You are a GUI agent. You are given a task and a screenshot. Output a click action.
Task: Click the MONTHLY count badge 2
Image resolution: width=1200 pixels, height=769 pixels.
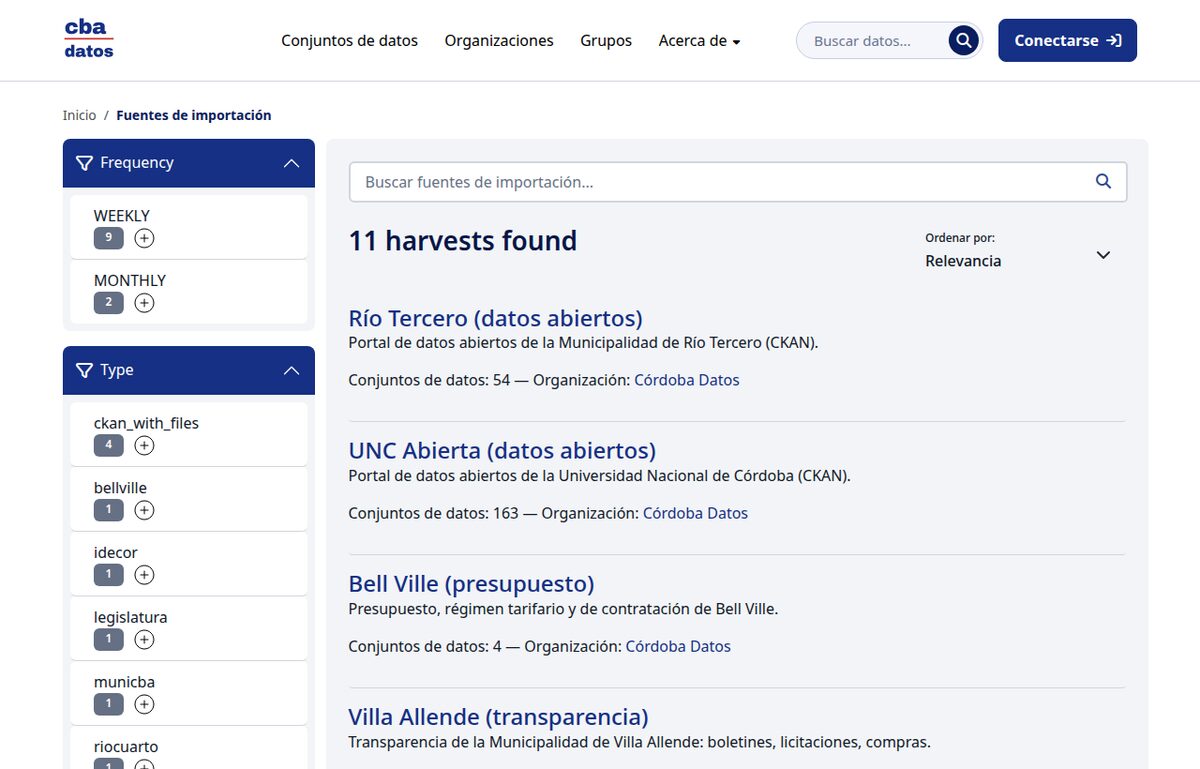(109, 303)
